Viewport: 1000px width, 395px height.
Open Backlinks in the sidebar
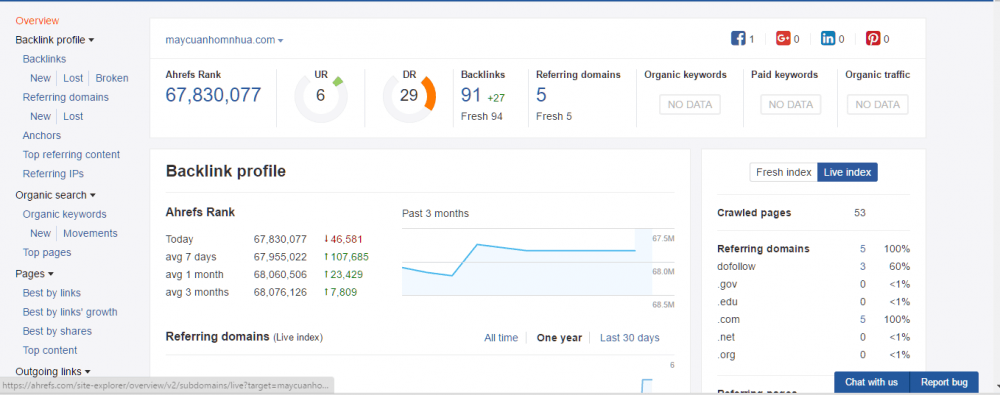[44, 59]
